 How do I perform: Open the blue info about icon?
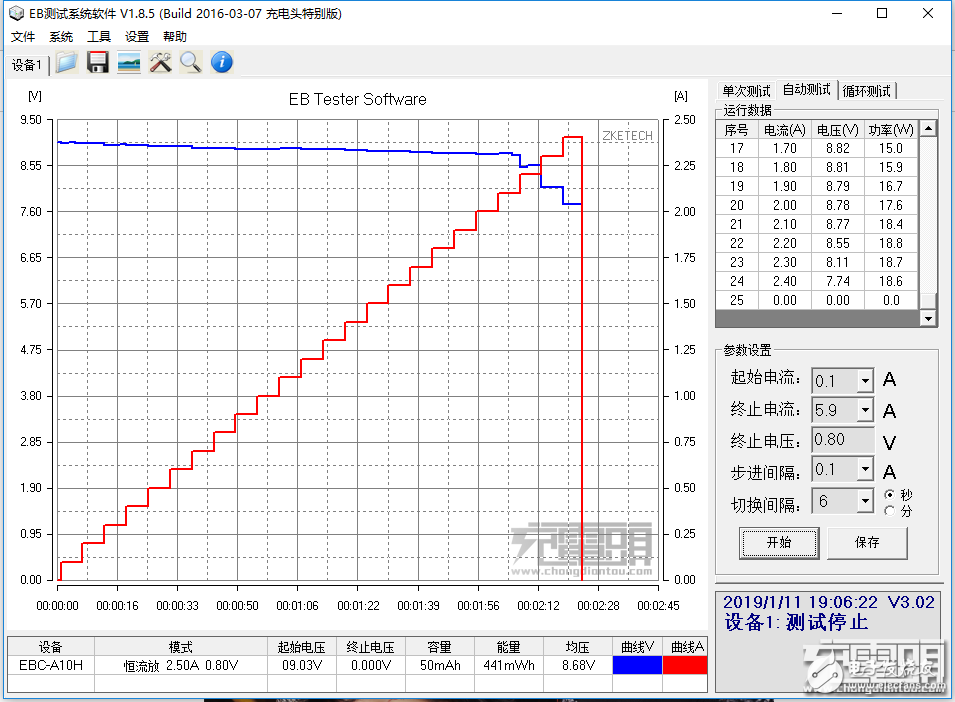pos(222,62)
